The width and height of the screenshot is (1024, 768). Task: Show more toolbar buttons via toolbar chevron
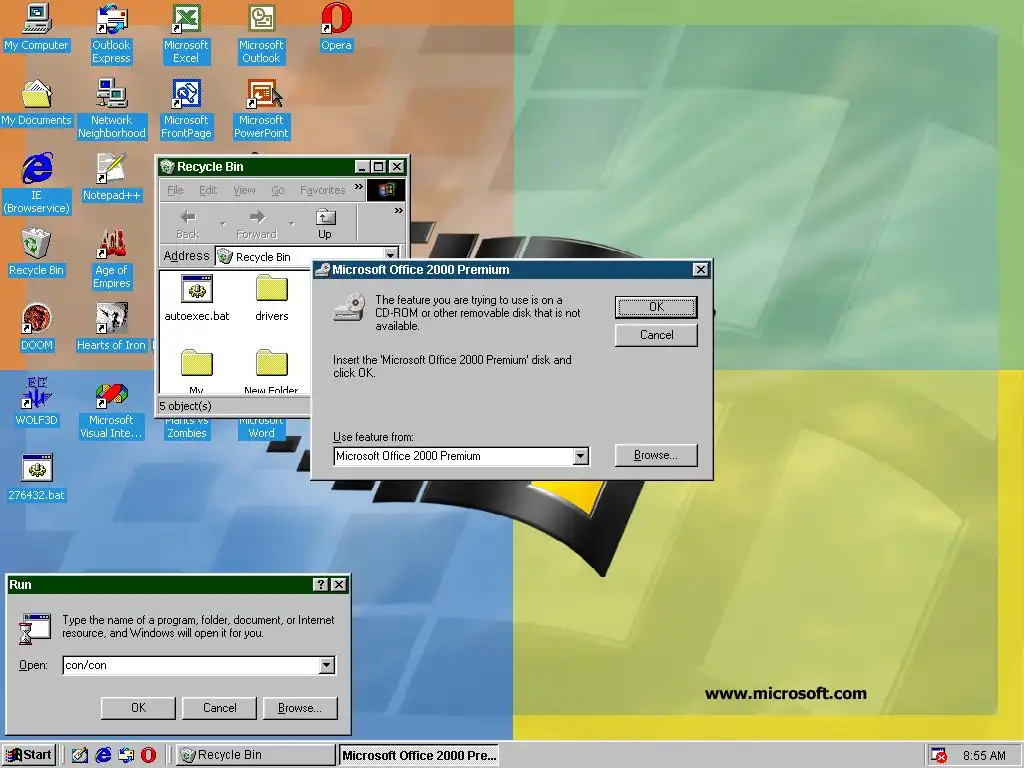398,211
